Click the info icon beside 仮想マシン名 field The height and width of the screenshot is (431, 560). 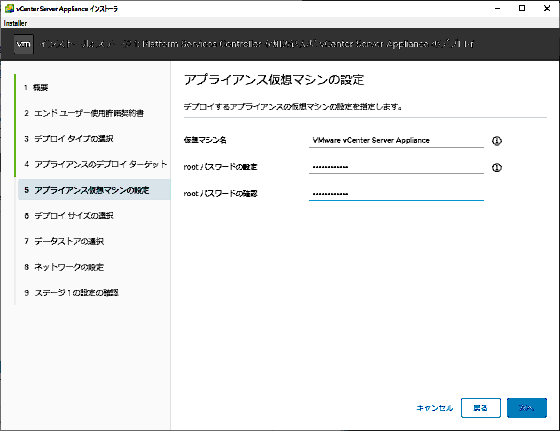(x=497, y=141)
